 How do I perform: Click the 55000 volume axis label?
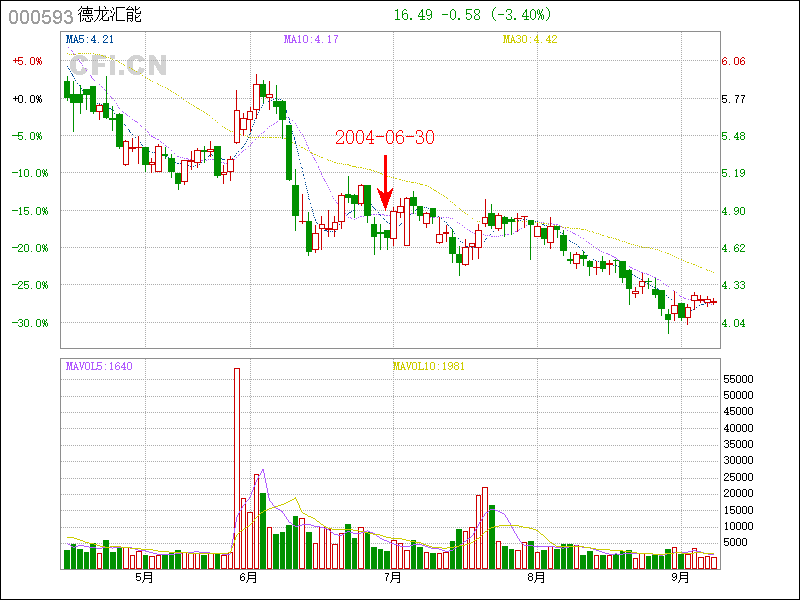[739, 380]
